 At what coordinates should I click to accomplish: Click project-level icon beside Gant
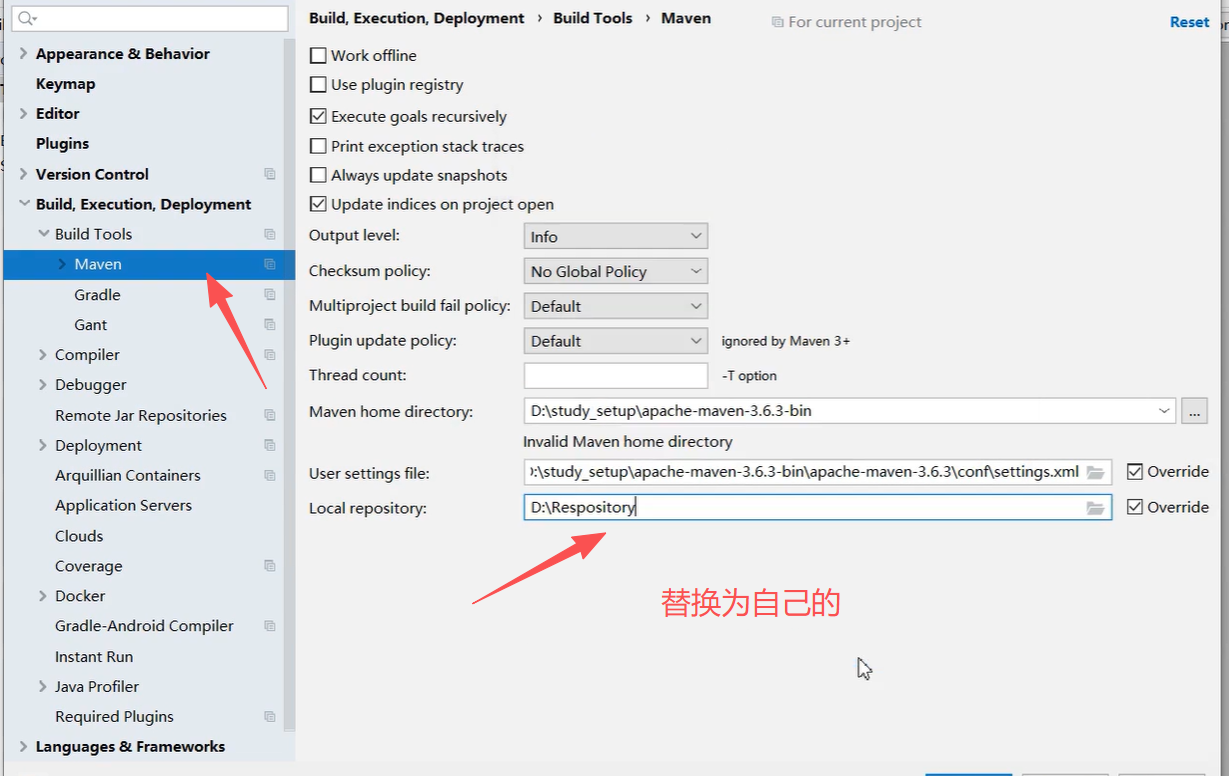(270, 325)
